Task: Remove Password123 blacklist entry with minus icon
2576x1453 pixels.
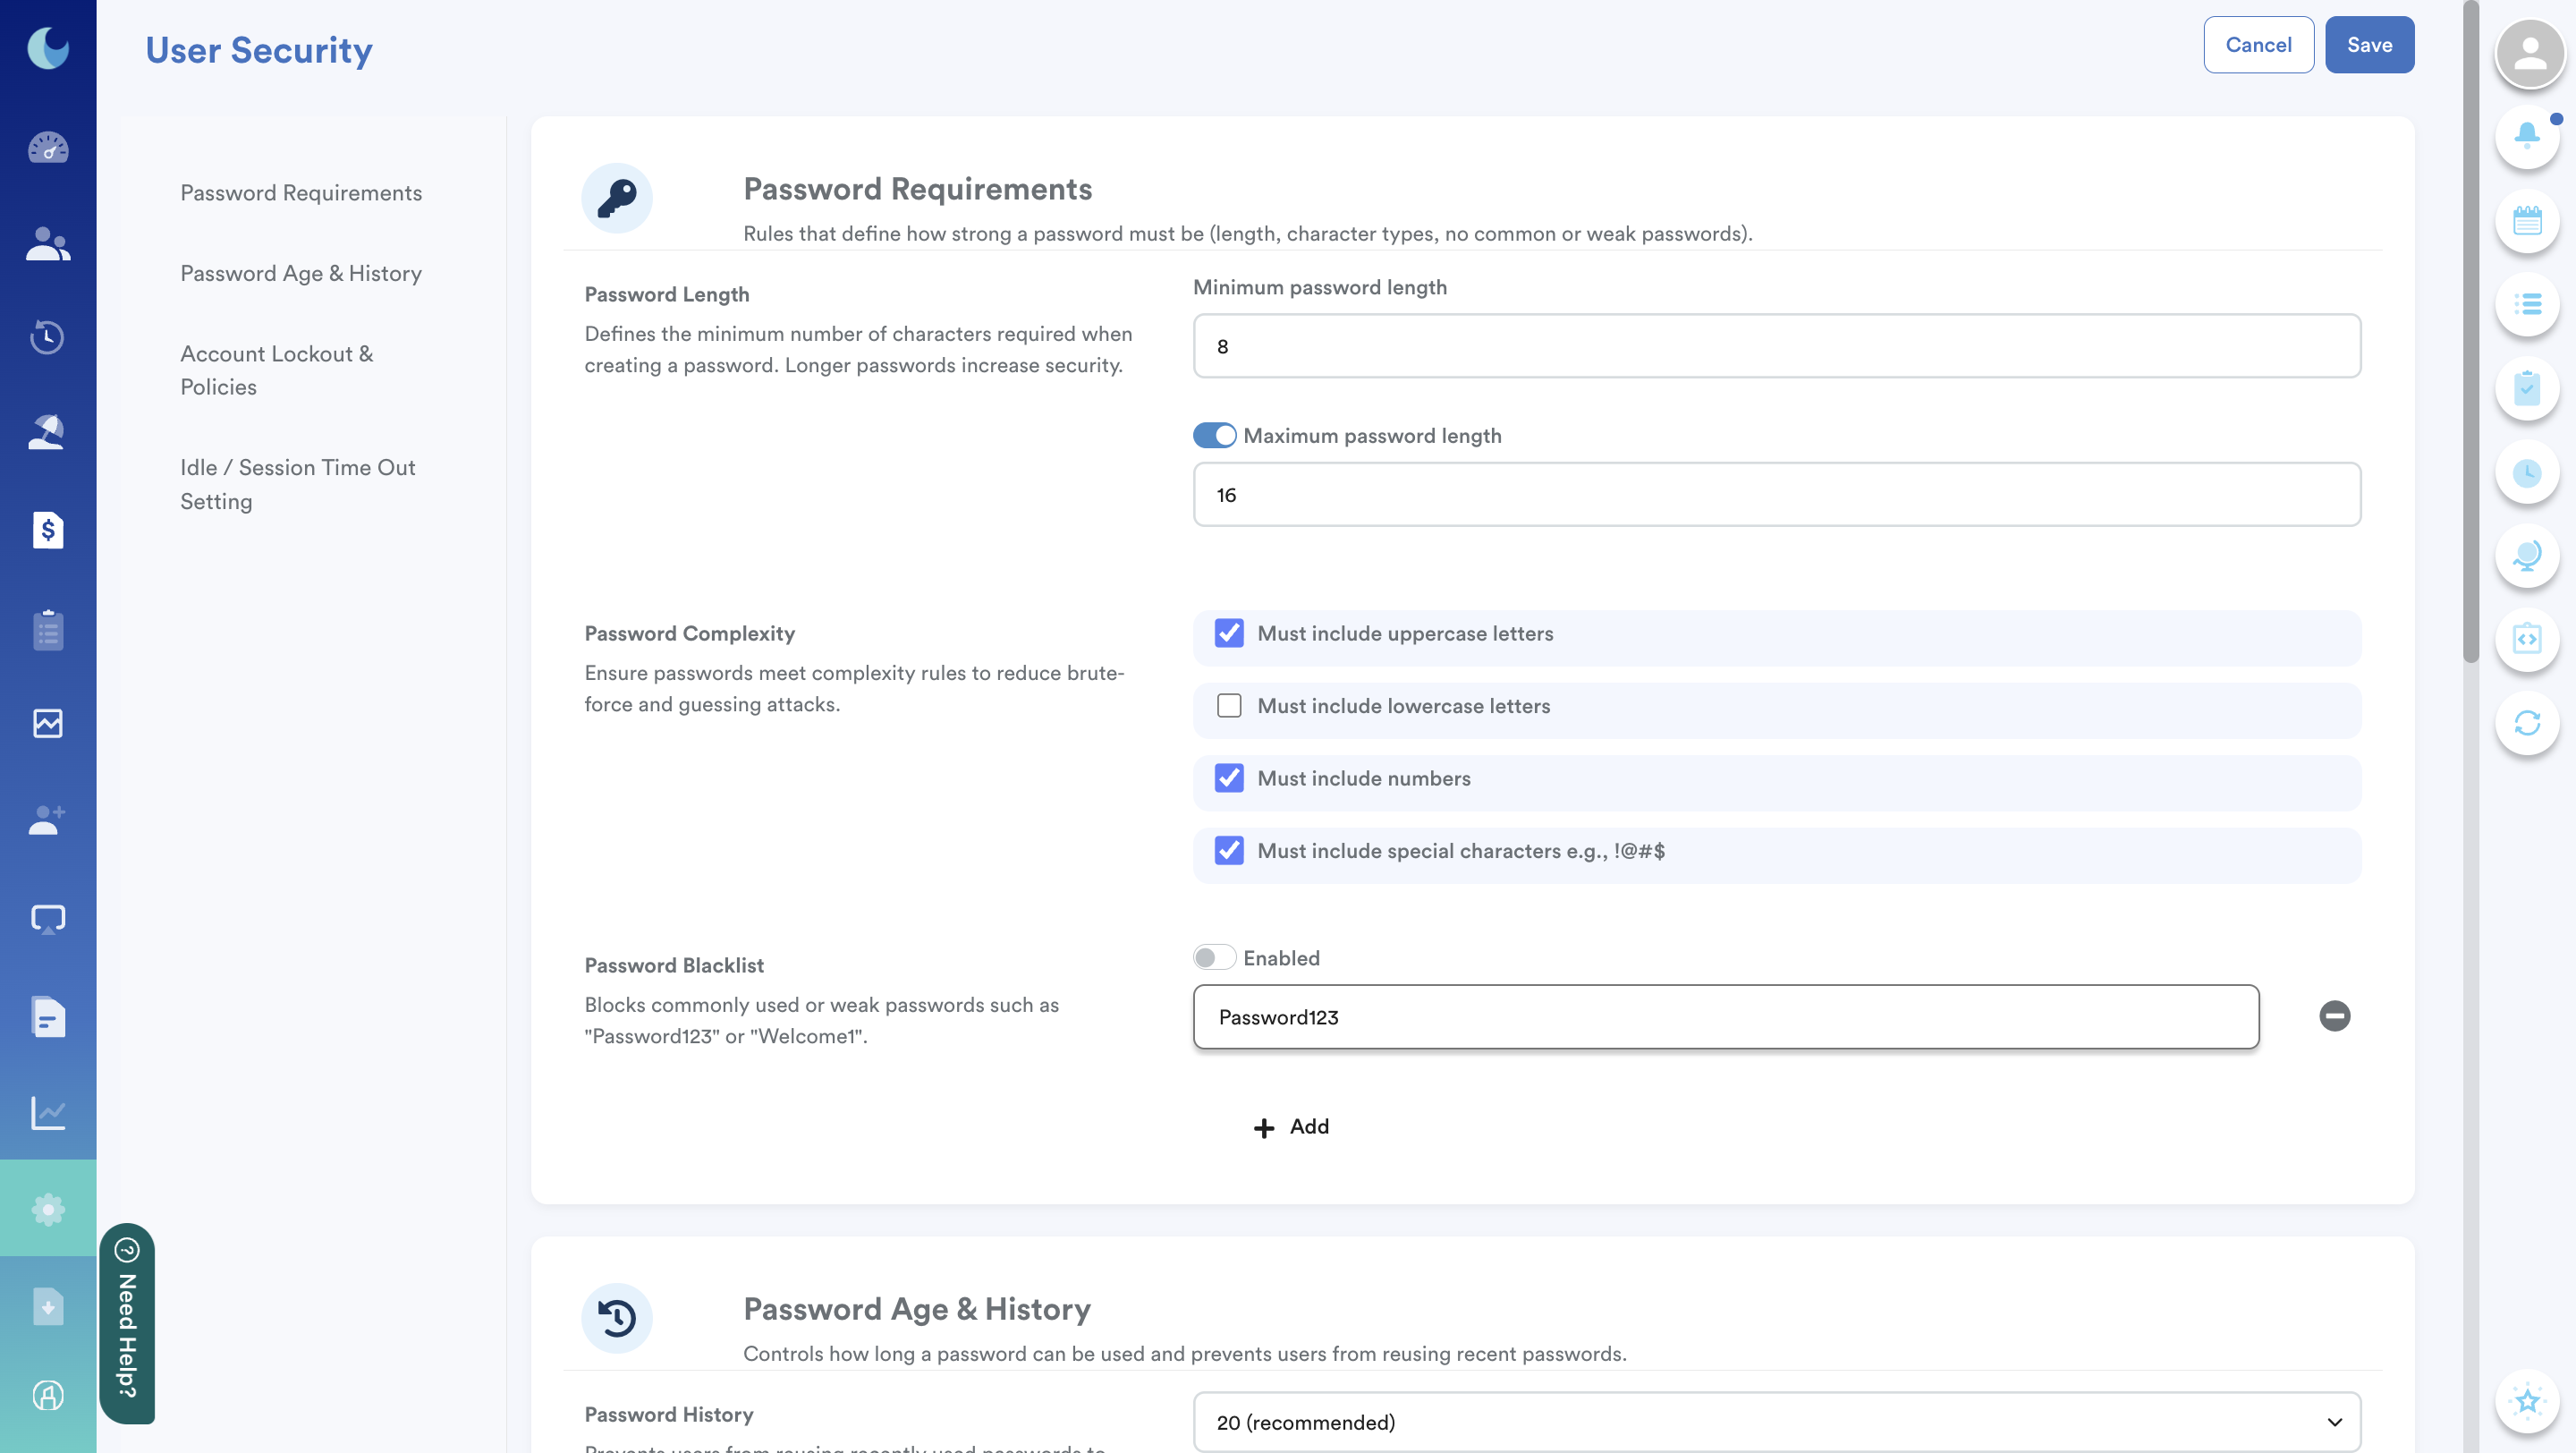Action: [x=2334, y=1016]
